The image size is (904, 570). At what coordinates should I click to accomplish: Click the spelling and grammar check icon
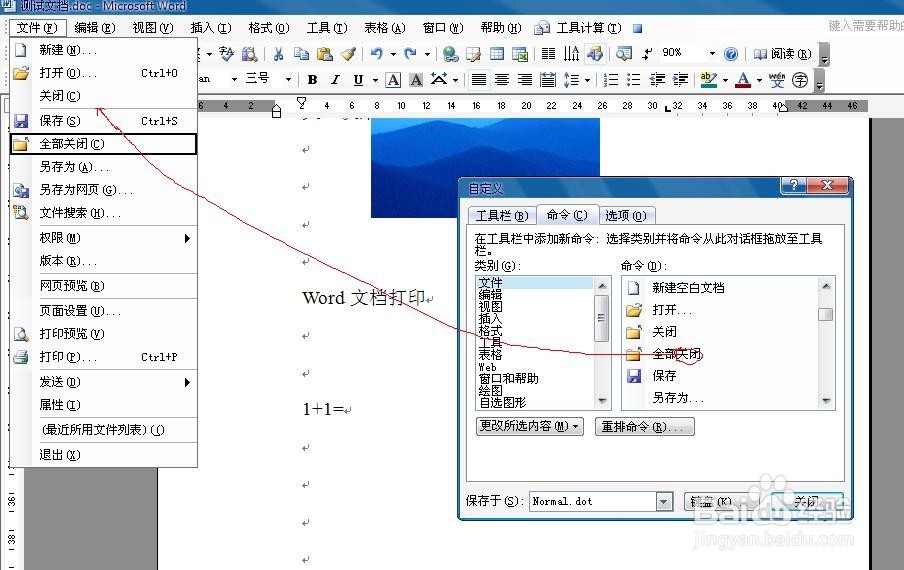tap(227, 54)
